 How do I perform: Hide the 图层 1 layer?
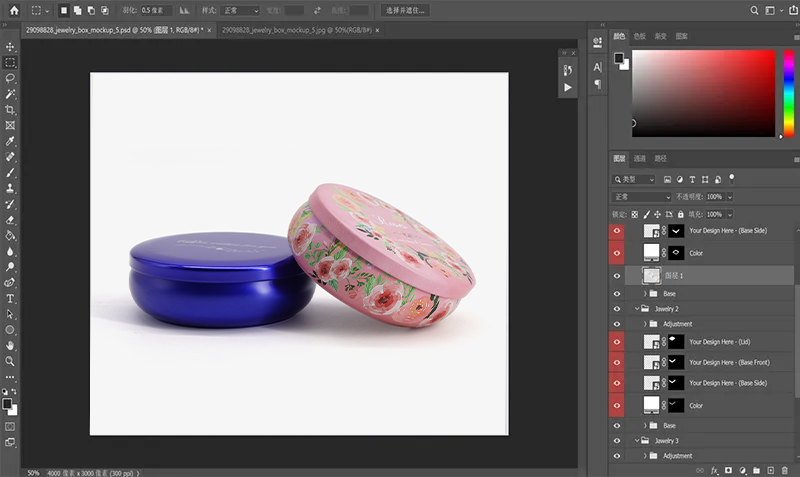[x=617, y=276]
